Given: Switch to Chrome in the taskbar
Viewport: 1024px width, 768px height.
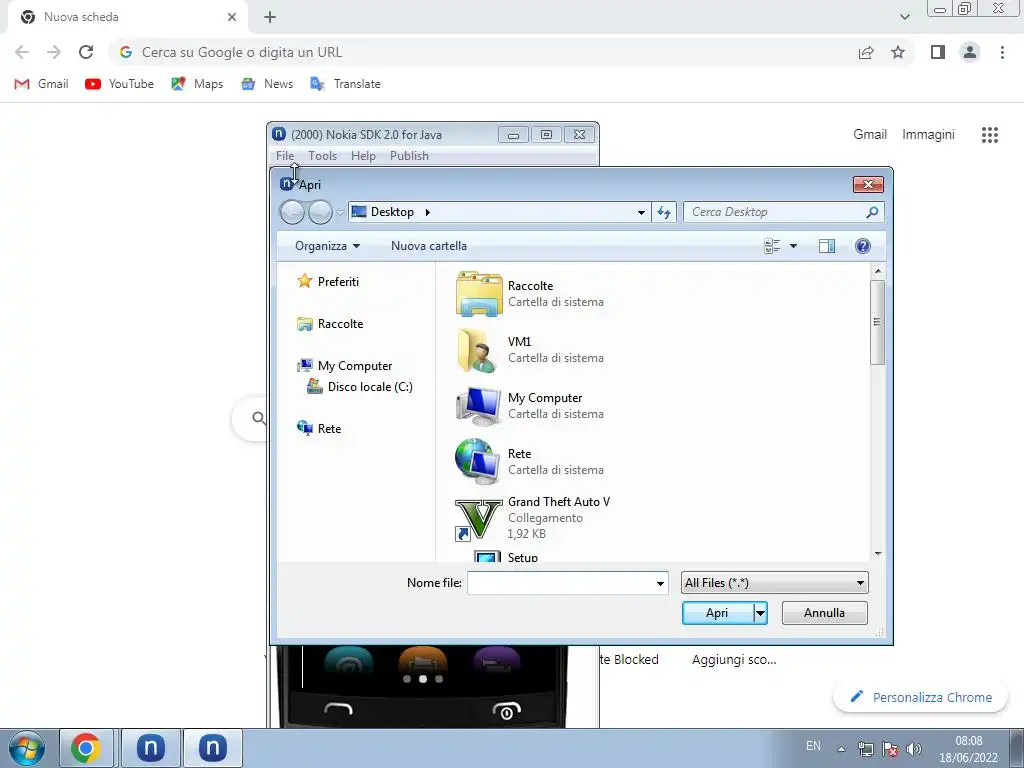Looking at the screenshot, I should 86,748.
